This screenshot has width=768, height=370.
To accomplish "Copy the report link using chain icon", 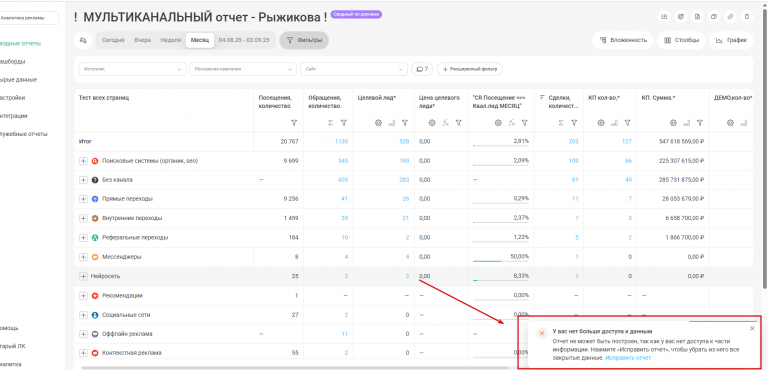I will click(730, 17).
